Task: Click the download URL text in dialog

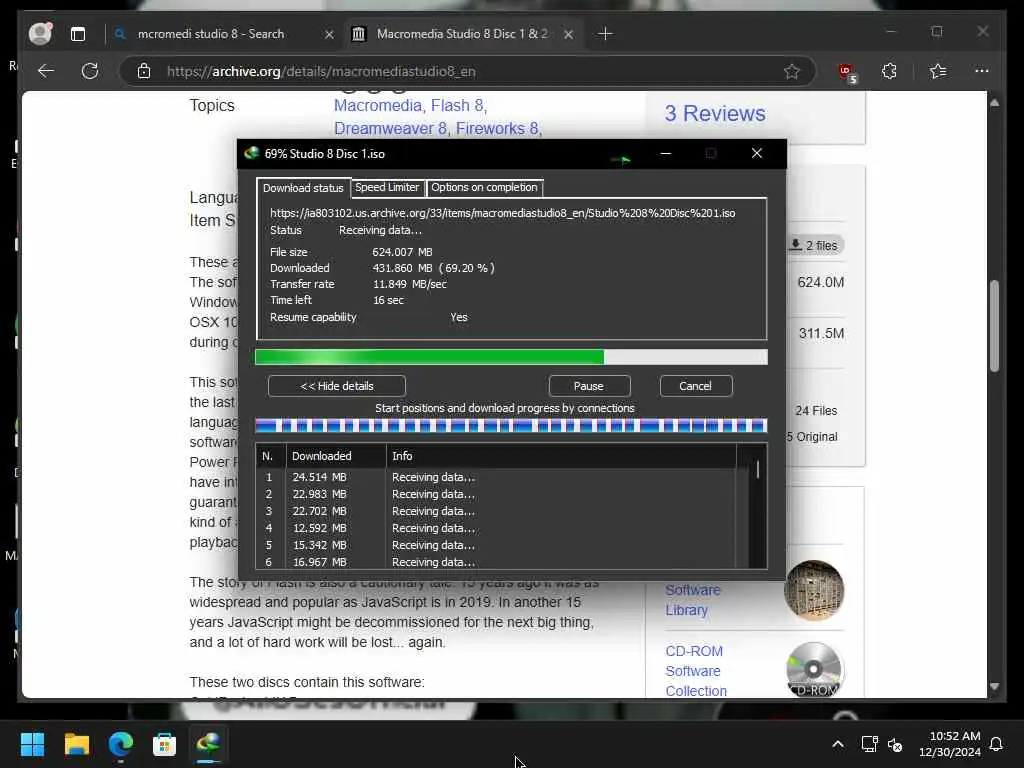Action: 502,213
